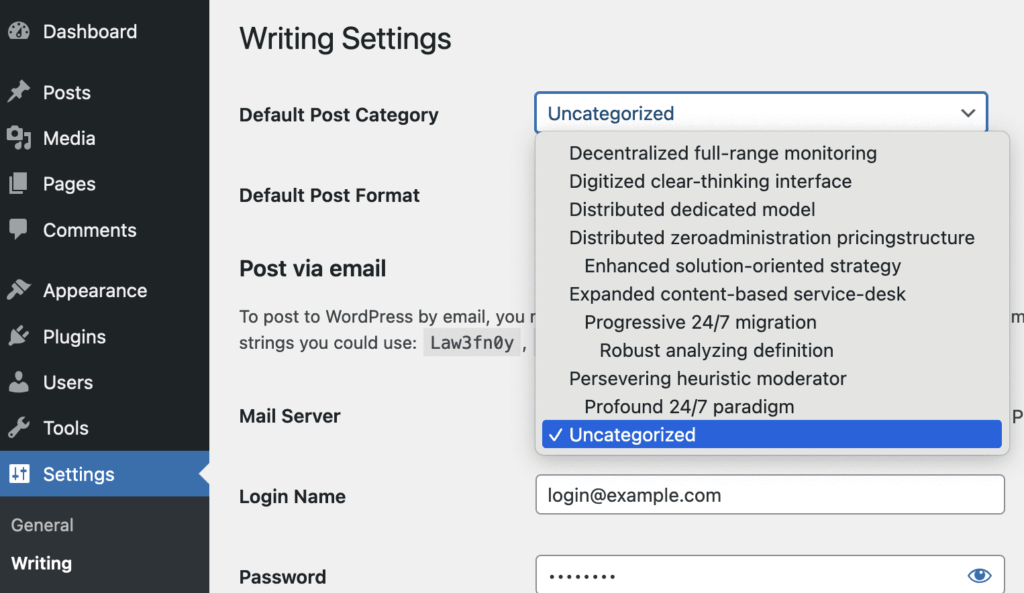
Task: Go to the Posts menu
Action: point(67,93)
